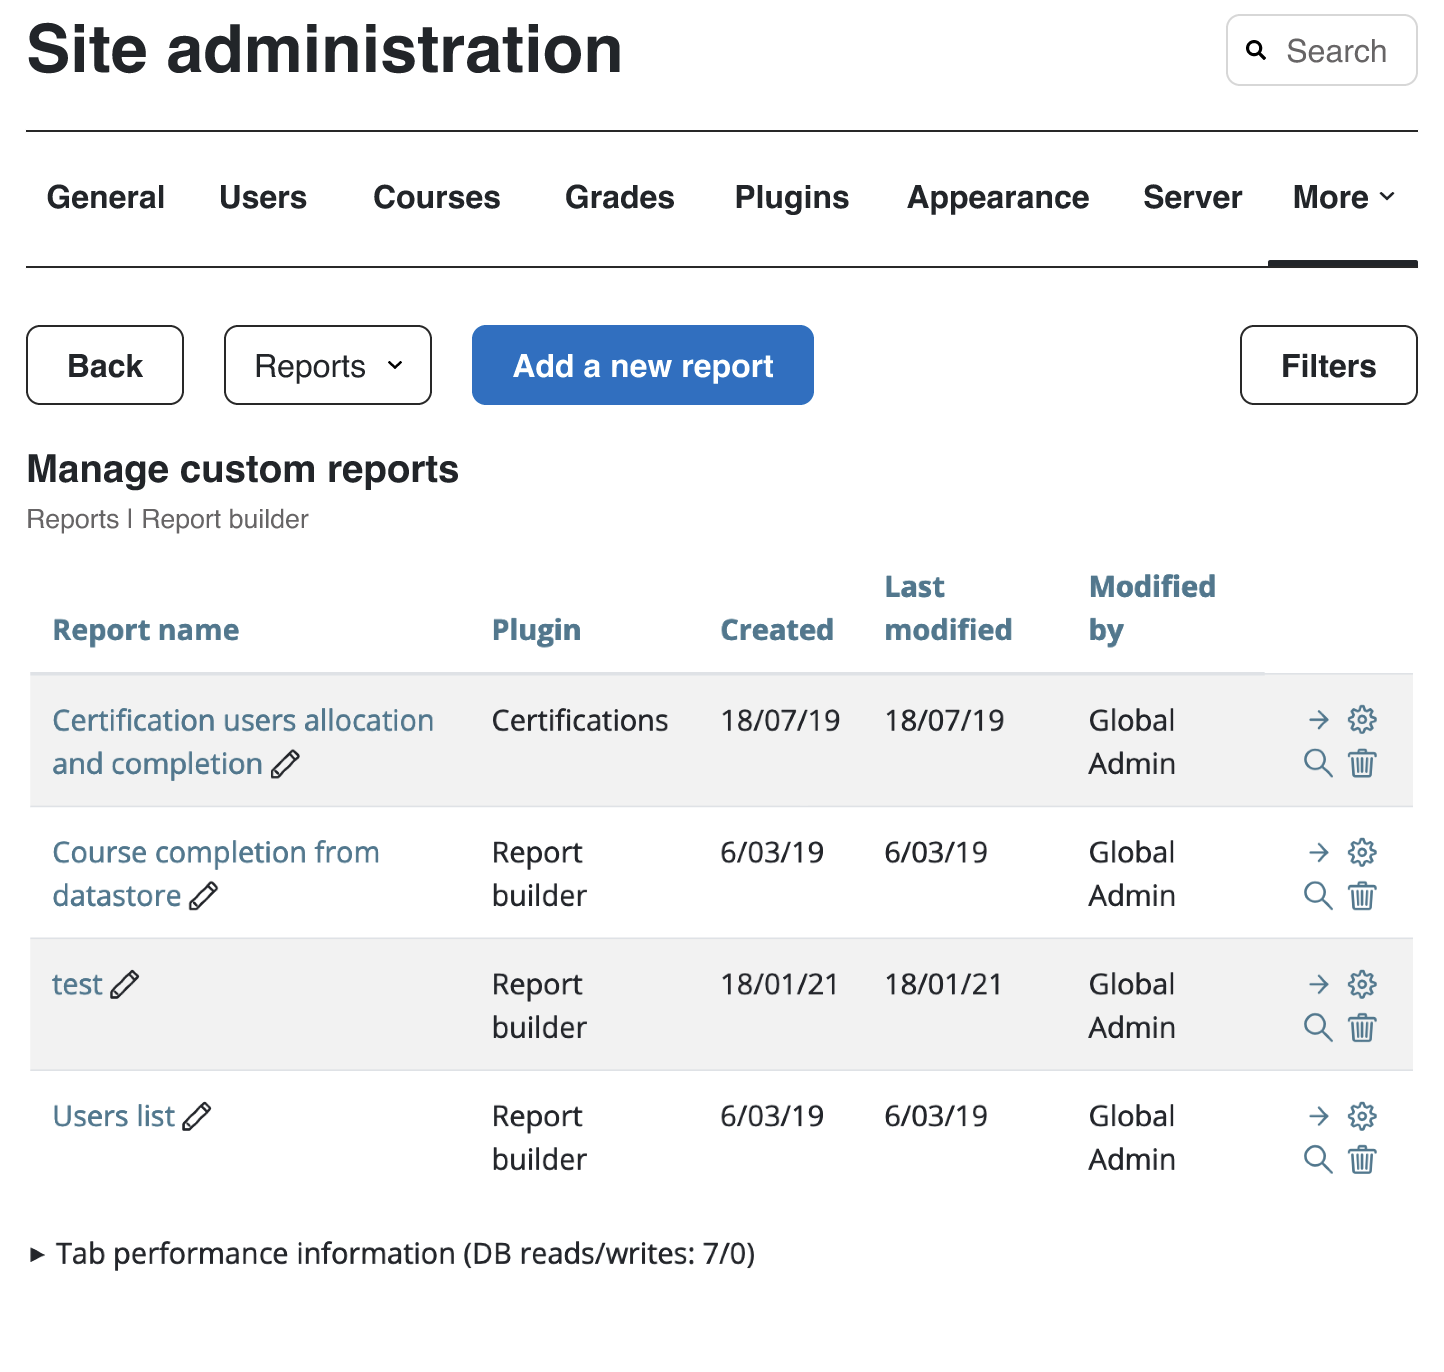This screenshot has height=1372, width=1444.
Task: Switch to the General tab
Action: tap(106, 197)
